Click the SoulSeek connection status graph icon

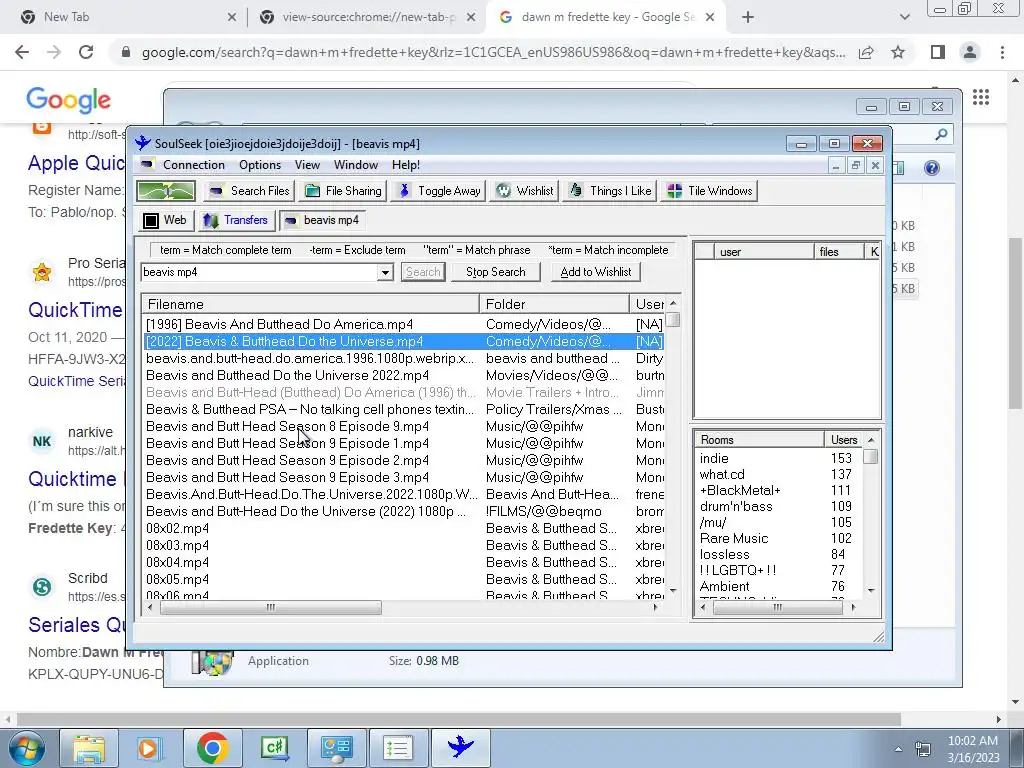click(x=166, y=191)
